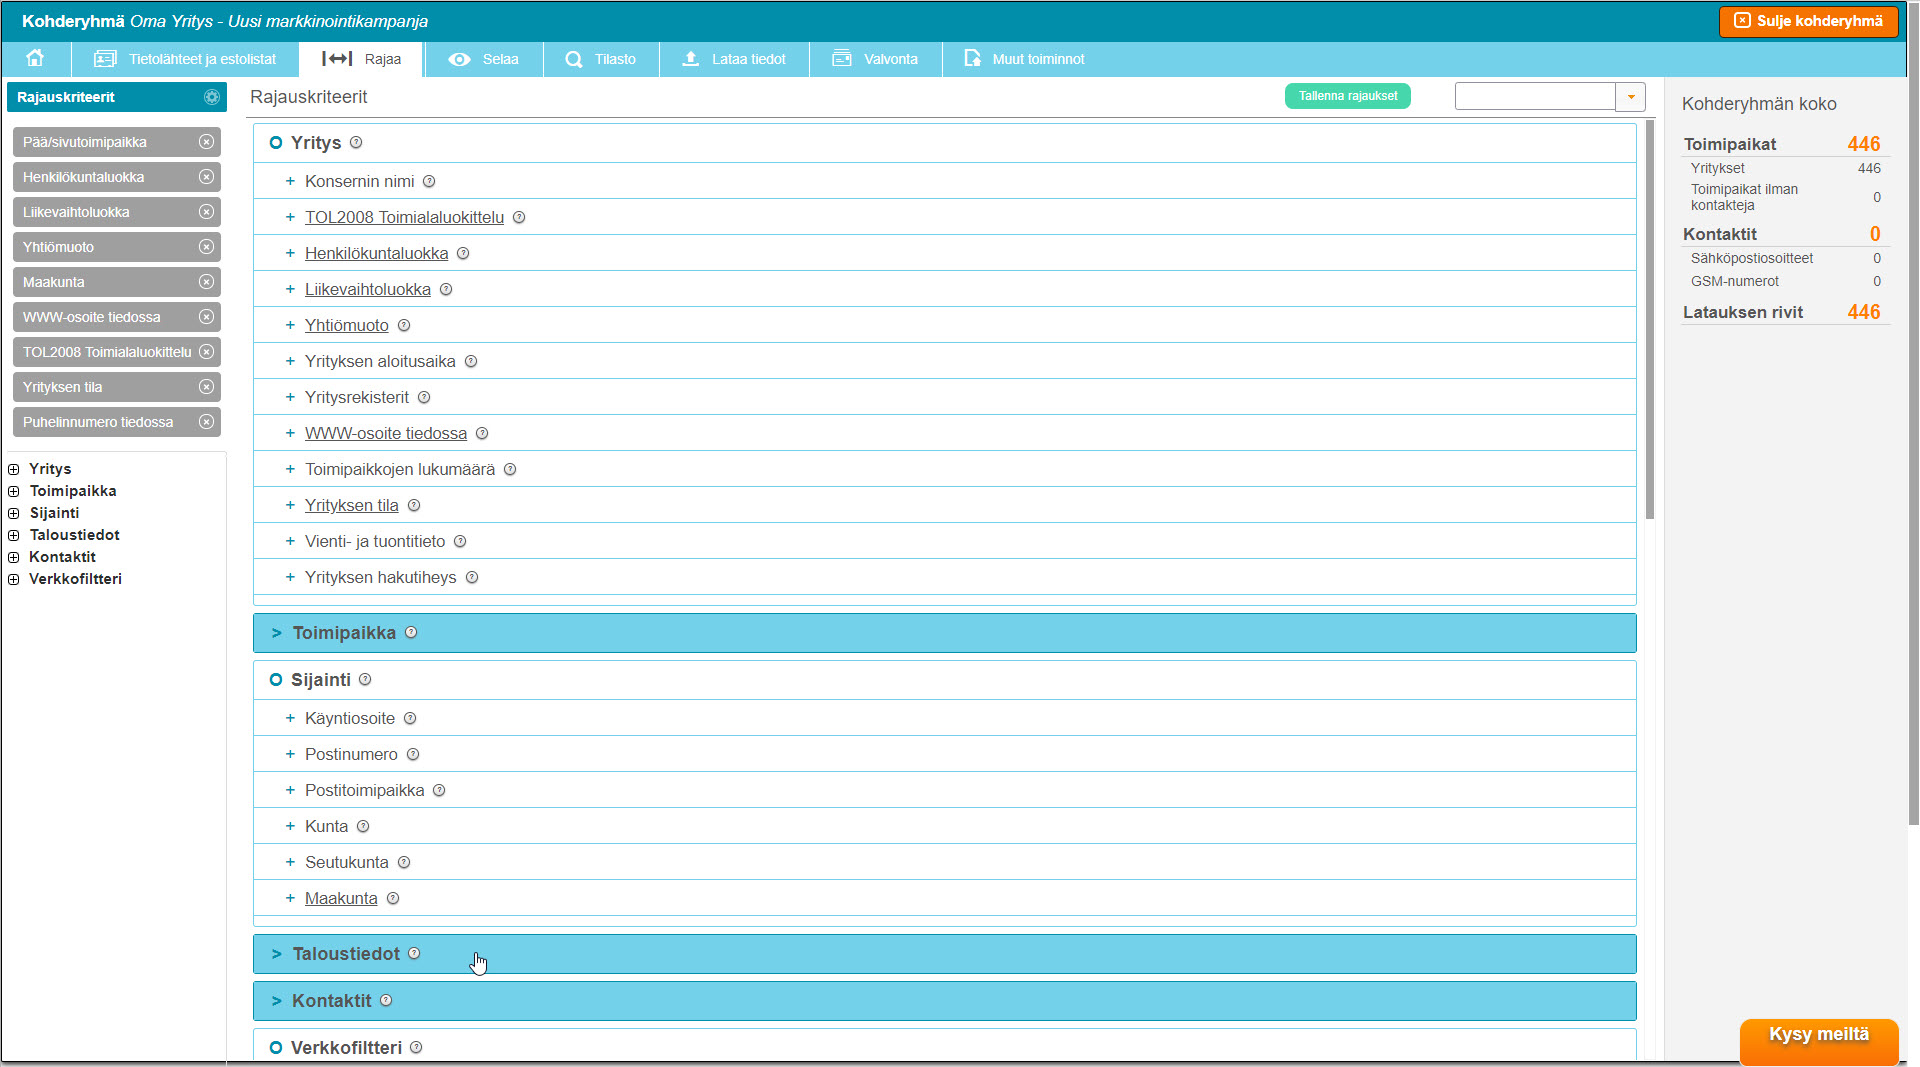The width and height of the screenshot is (1920, 1067).
Task: Expand the Taloustiedot blue section bar
Action: [944, 954]
